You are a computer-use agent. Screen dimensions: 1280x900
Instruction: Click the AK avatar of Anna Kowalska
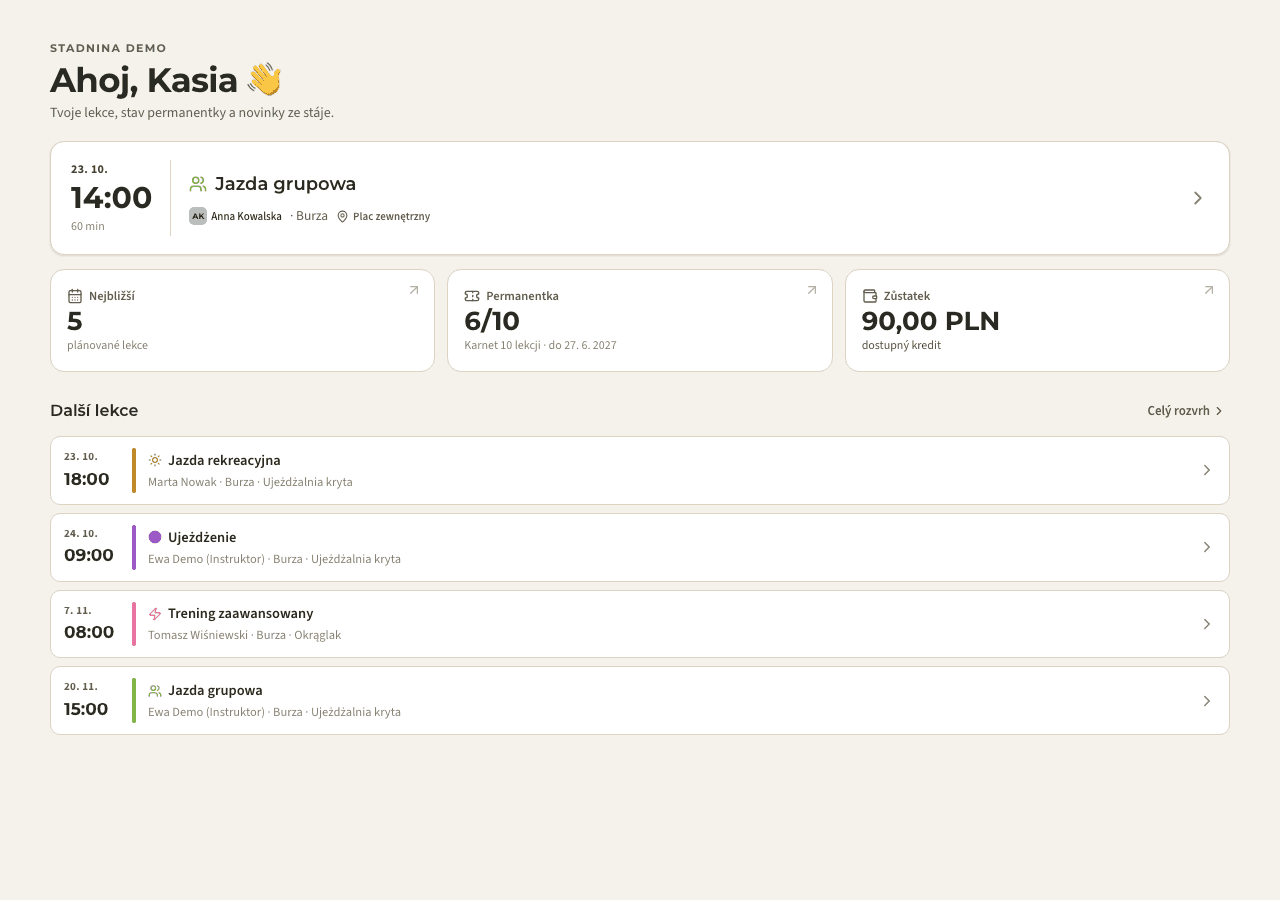198,216
